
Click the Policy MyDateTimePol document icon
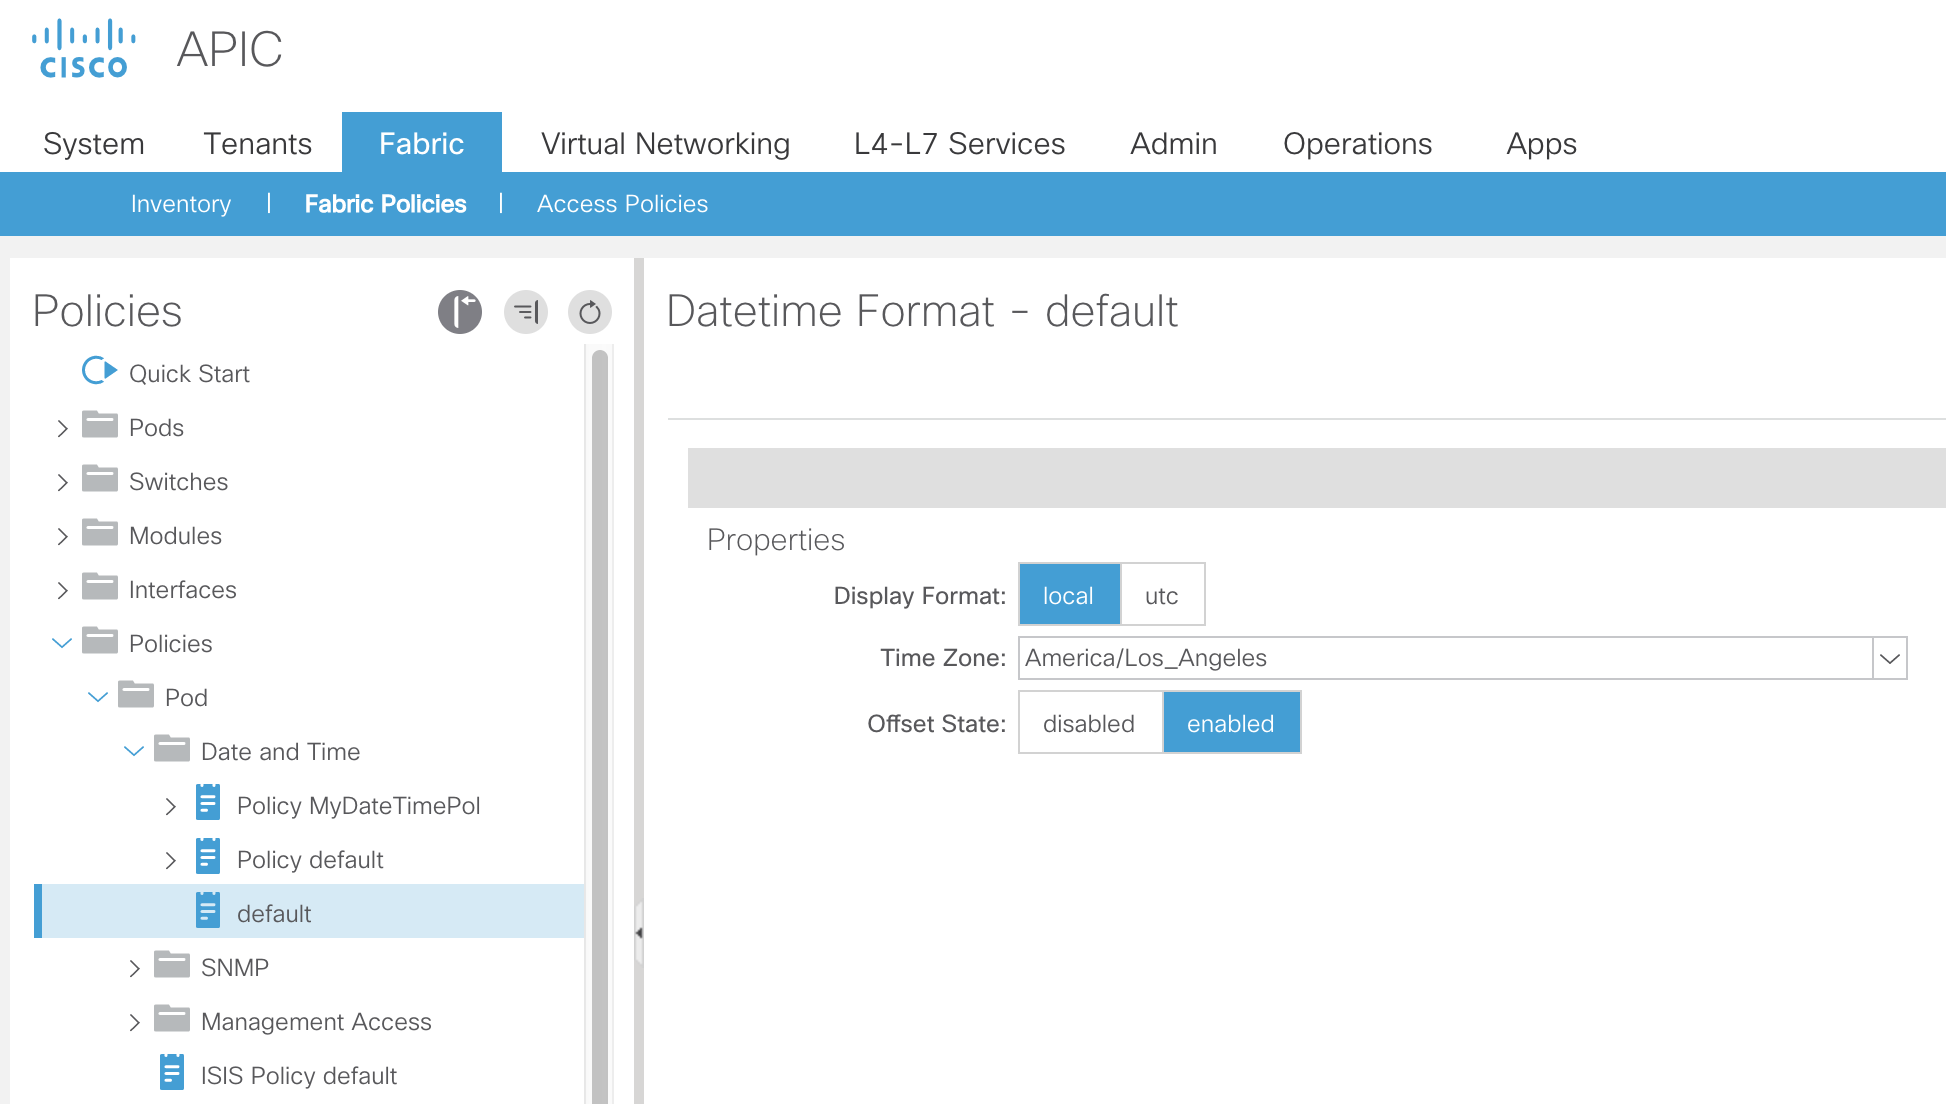pos(208,803)
